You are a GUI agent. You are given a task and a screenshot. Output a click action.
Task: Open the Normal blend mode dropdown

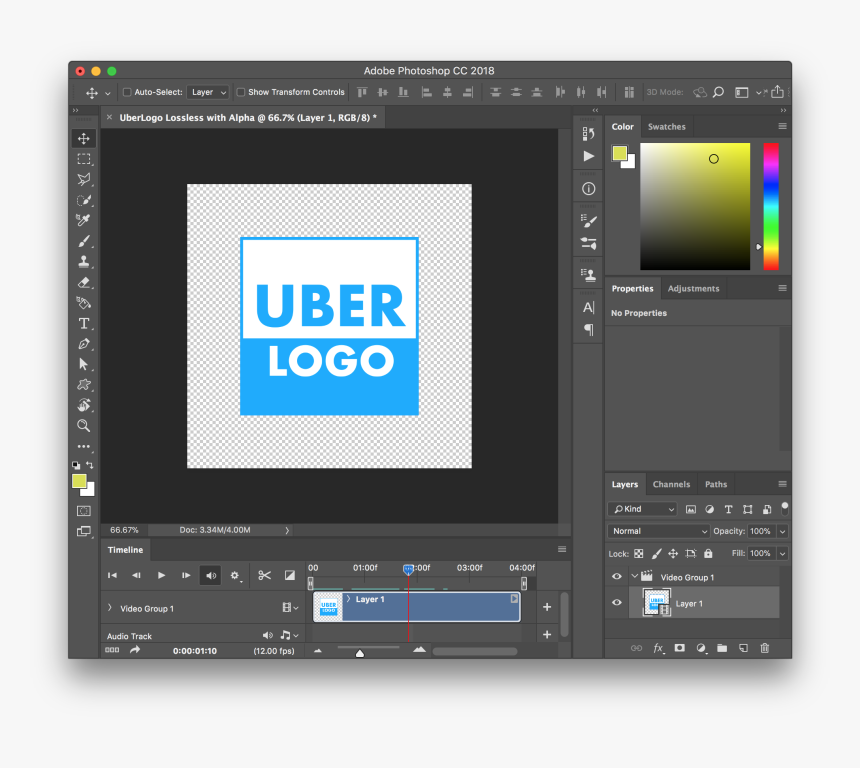pos(659,531)
